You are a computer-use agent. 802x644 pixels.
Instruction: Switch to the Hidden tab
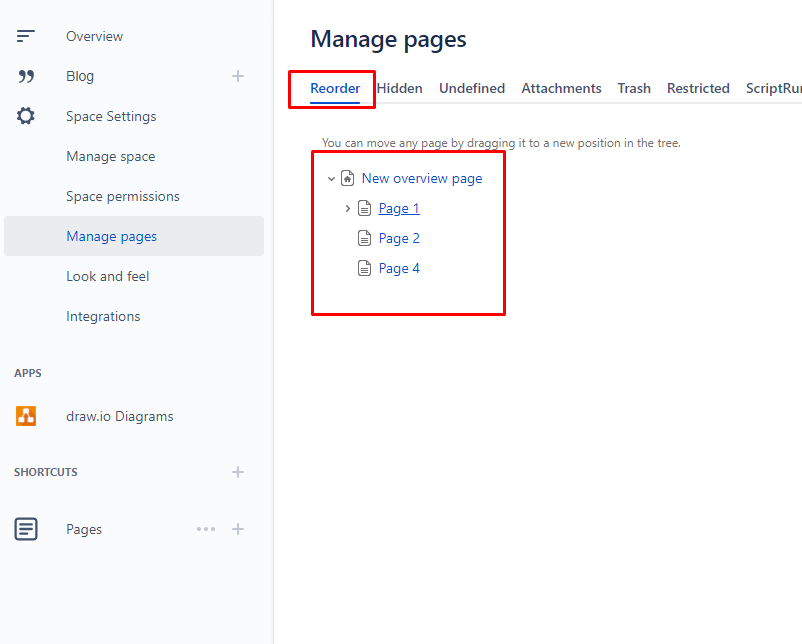[x=399, y=88]
